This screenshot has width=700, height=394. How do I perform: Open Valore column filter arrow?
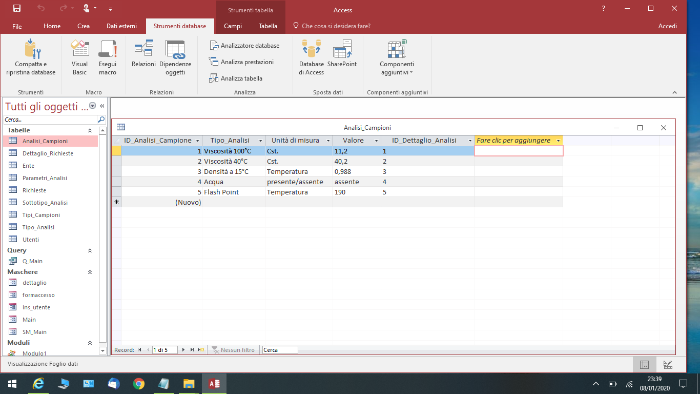pyautogui.click(x=376, y=141)
